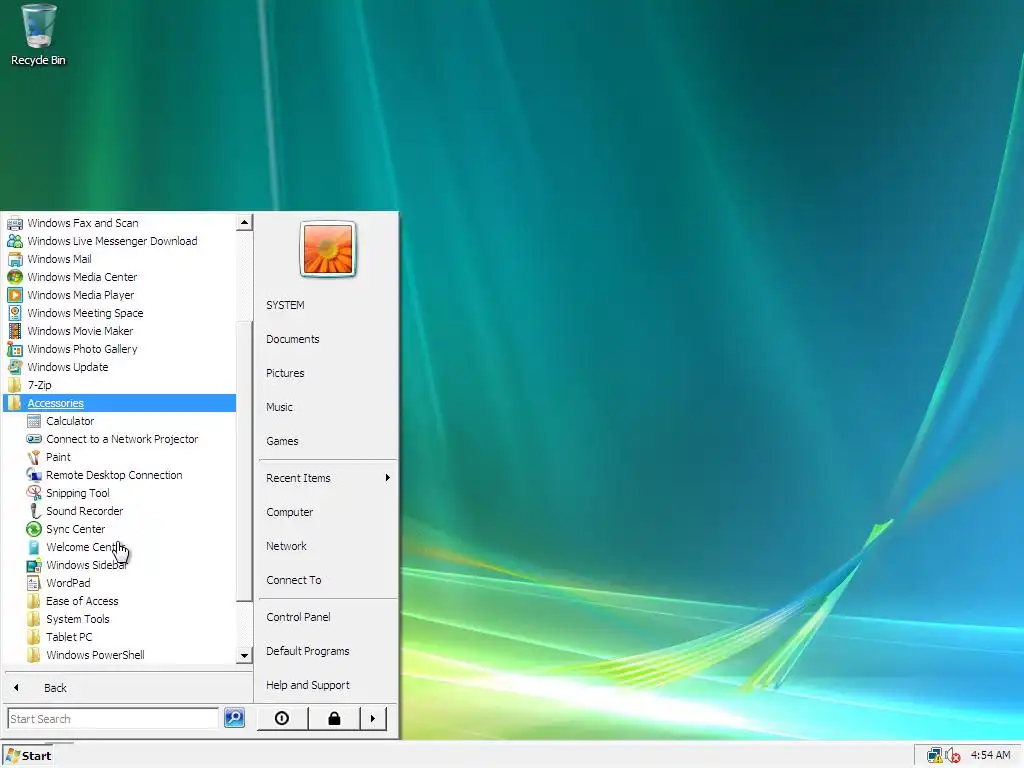
Task: Open SYSTEM user folder
Action: [x=285, y=305]
